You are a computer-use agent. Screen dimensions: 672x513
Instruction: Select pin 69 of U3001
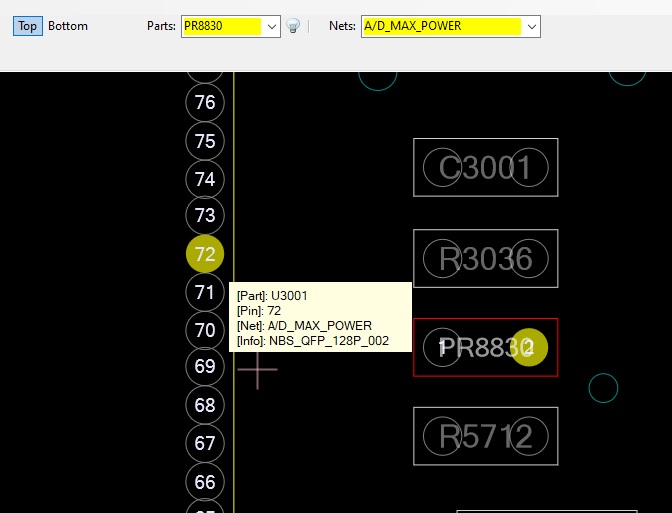(205, 366)
